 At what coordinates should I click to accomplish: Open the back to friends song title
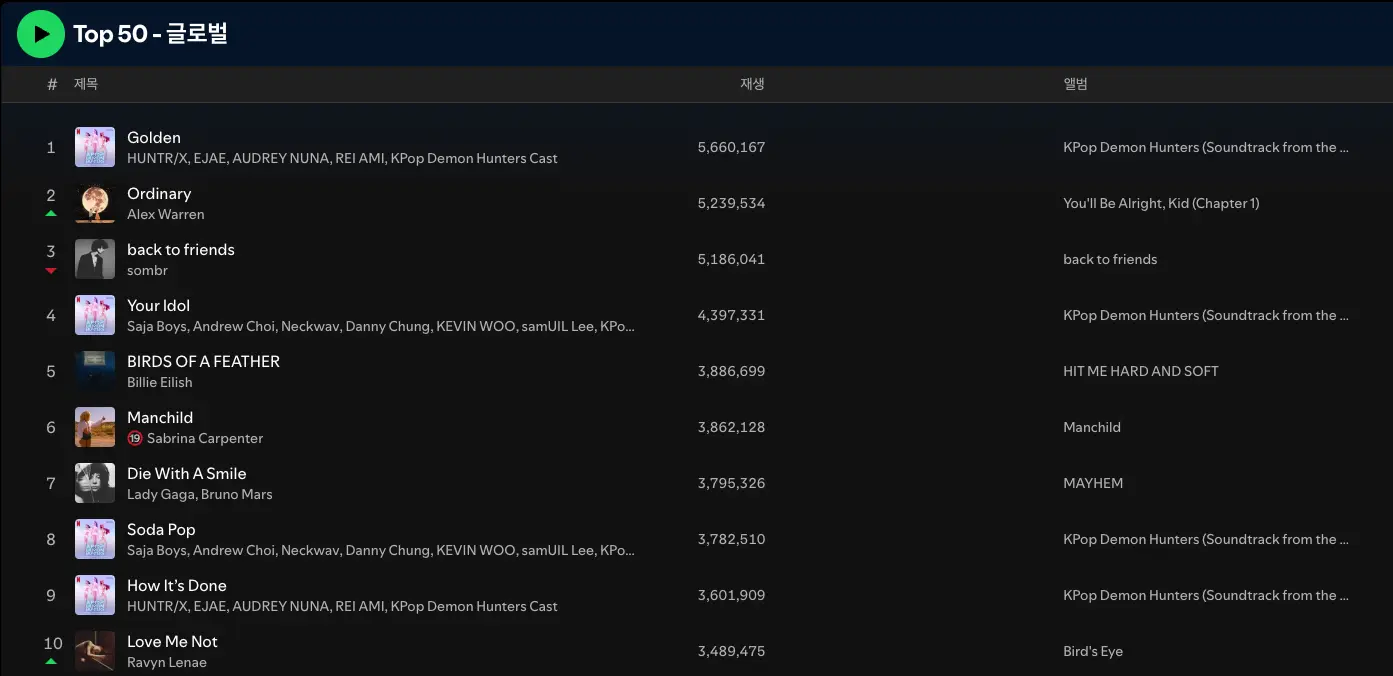click(x=181, y=249)
